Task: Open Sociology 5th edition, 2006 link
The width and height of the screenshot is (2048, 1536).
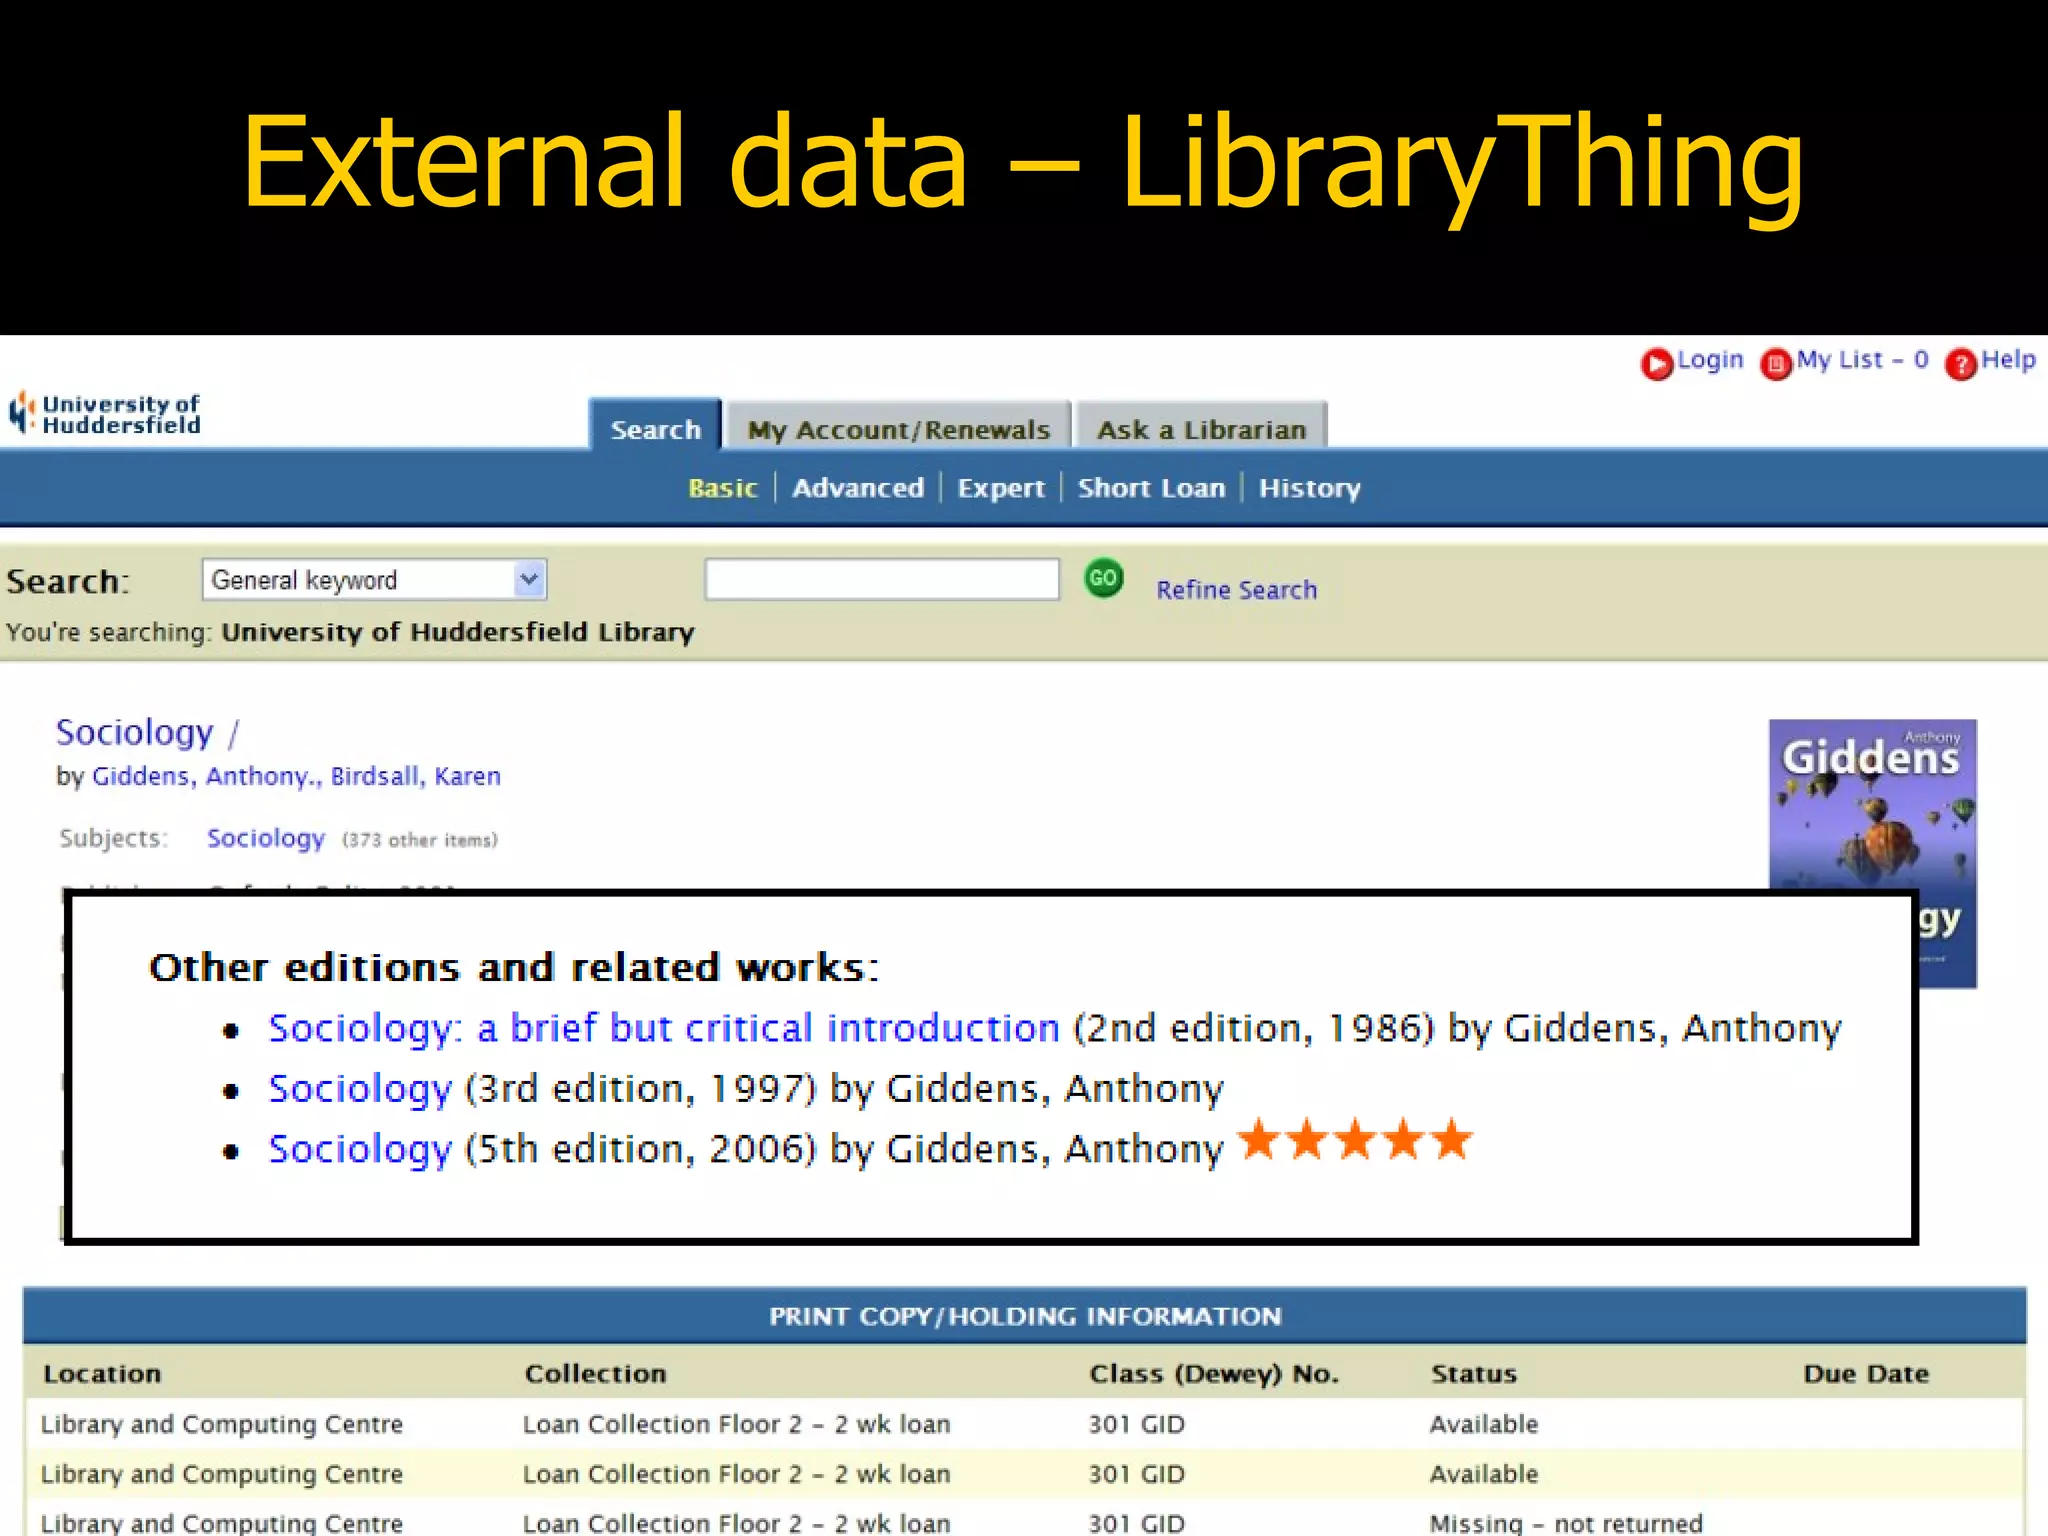Action: point(360,1149)
